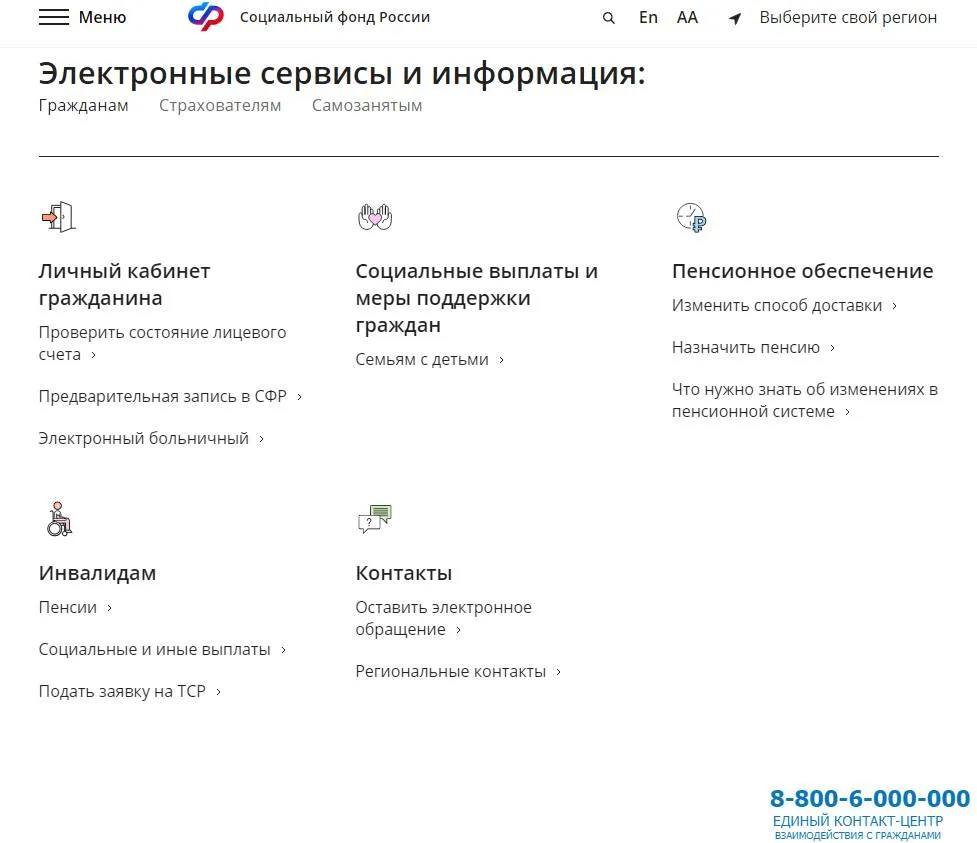The width and height of the screenshot is (977, 843).
Task: Click the chat bubbles Контакты icon
Action: click(375, 519)
